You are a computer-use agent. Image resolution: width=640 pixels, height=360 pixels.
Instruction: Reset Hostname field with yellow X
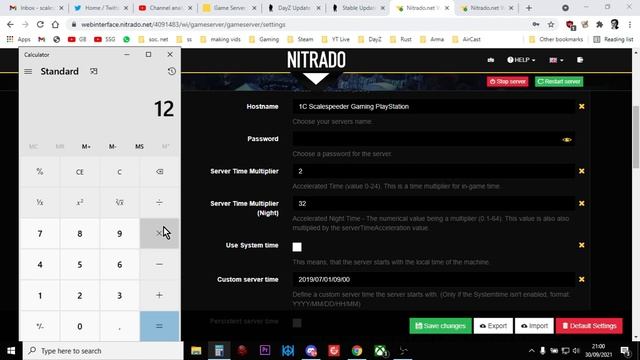click(x=582, y=107)
